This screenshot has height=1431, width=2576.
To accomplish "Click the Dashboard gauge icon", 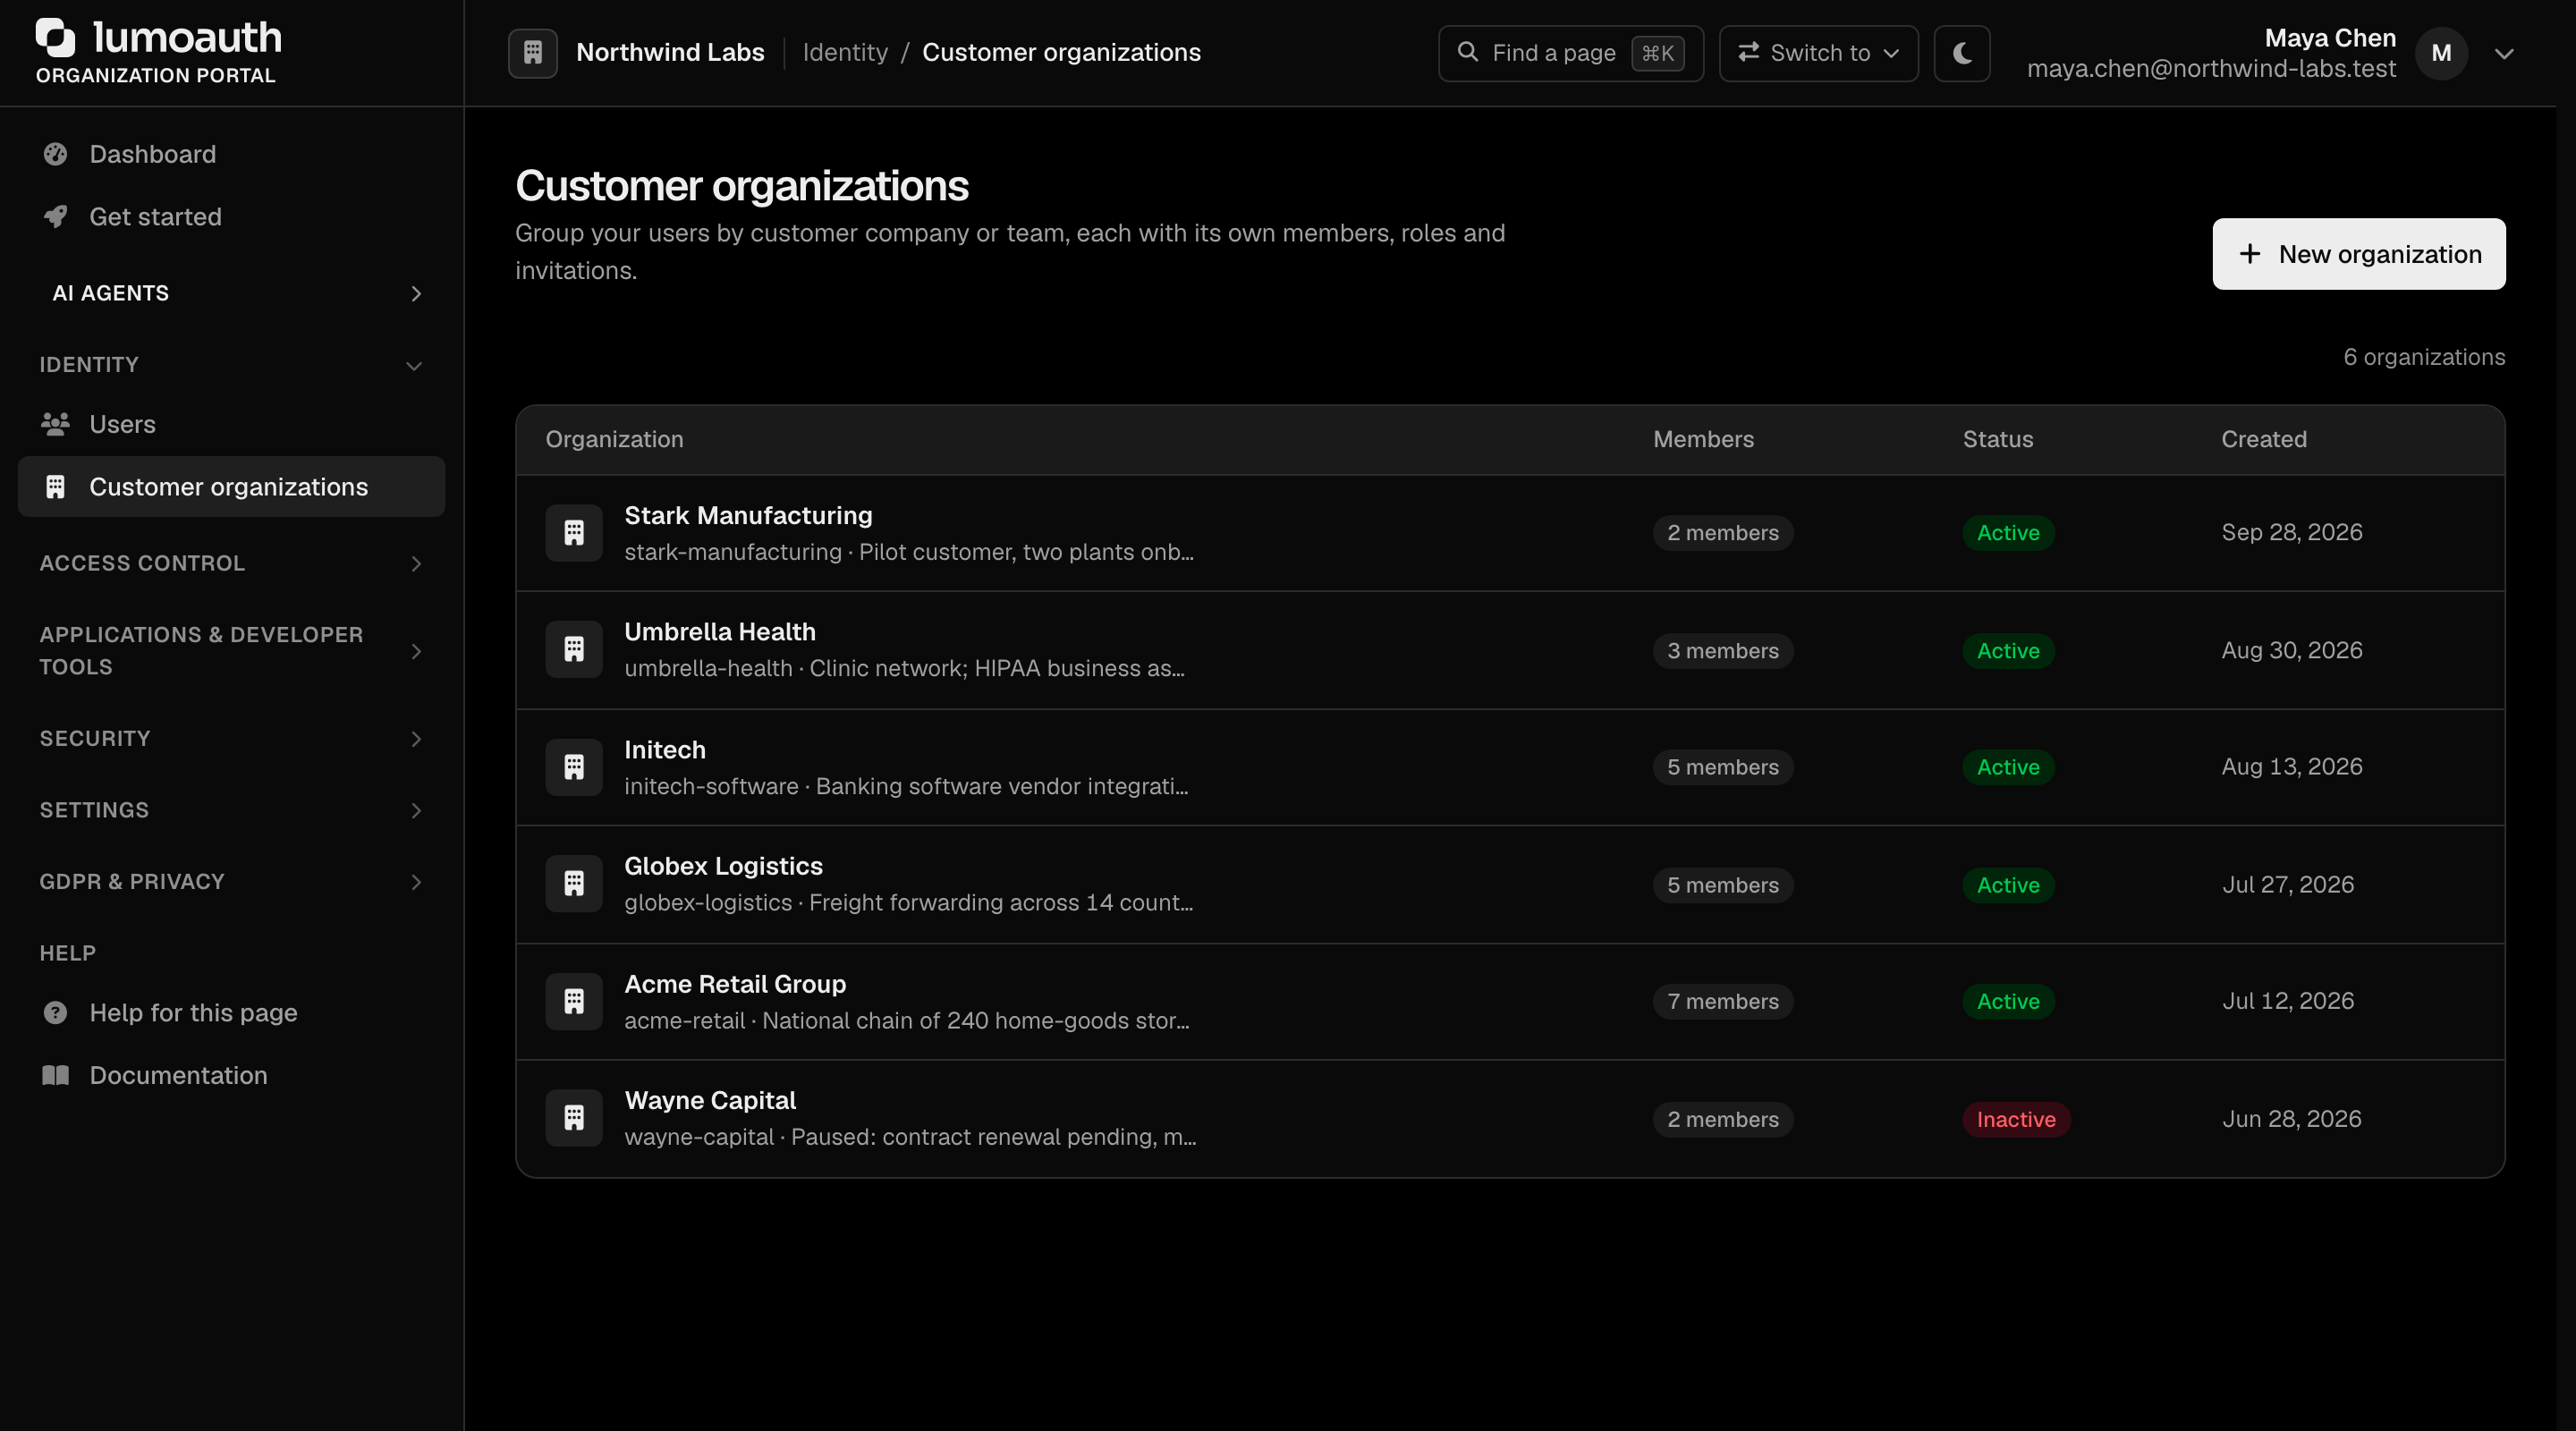I will tap(55, 154).
